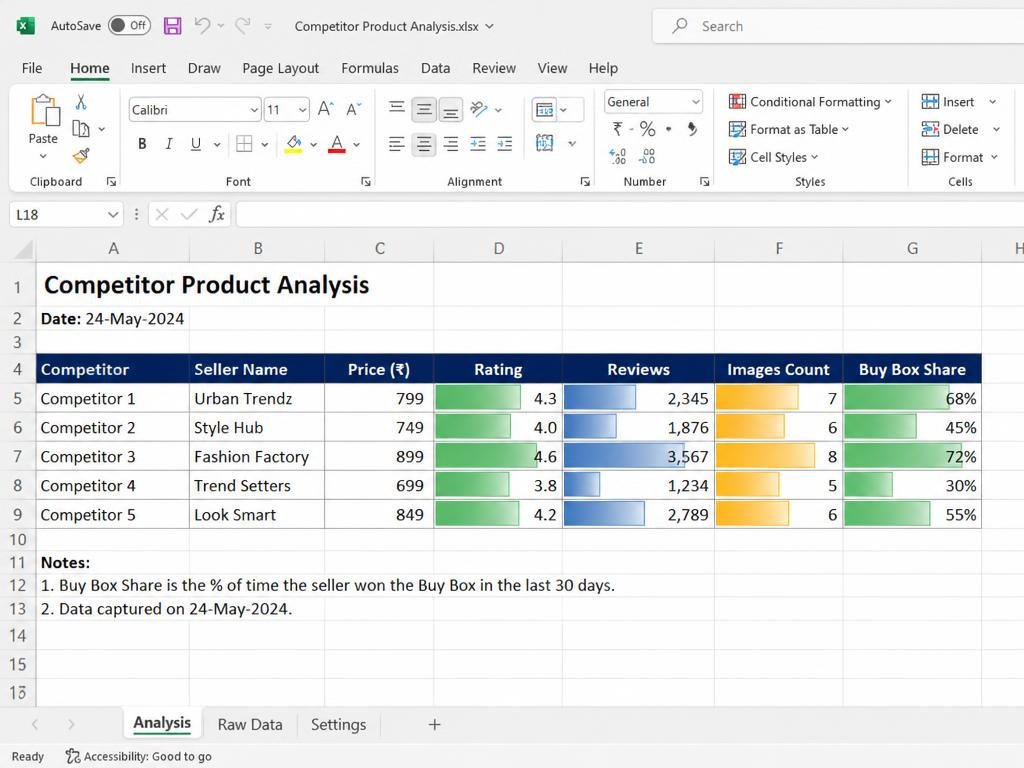Image resolution: width=1024 pixels, height=768 pixels.
Task: Open the Fill Color dropdown arrow
Action: pyautogui.click(x=313, y=144)
